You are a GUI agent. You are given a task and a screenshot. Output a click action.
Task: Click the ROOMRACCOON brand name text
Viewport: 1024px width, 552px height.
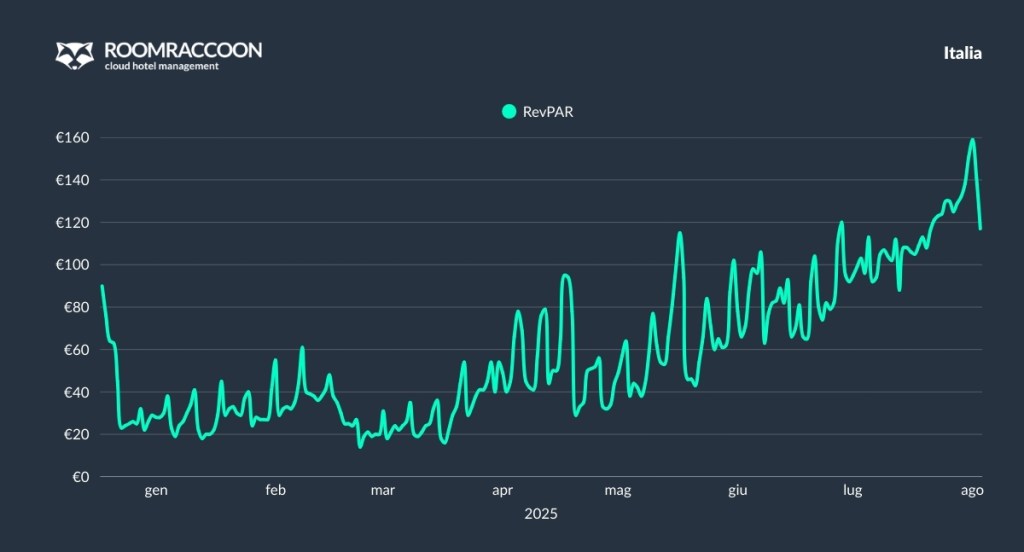(x=183, y=49)
